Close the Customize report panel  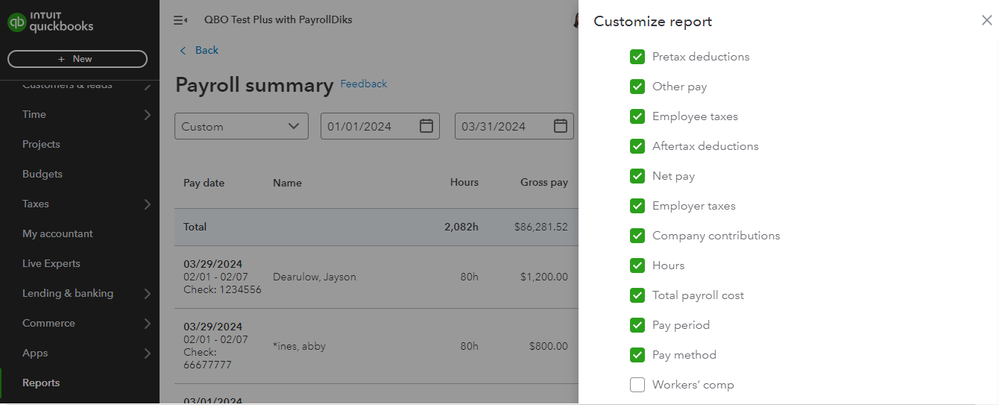pyautogui.click(x=987, y=21)
